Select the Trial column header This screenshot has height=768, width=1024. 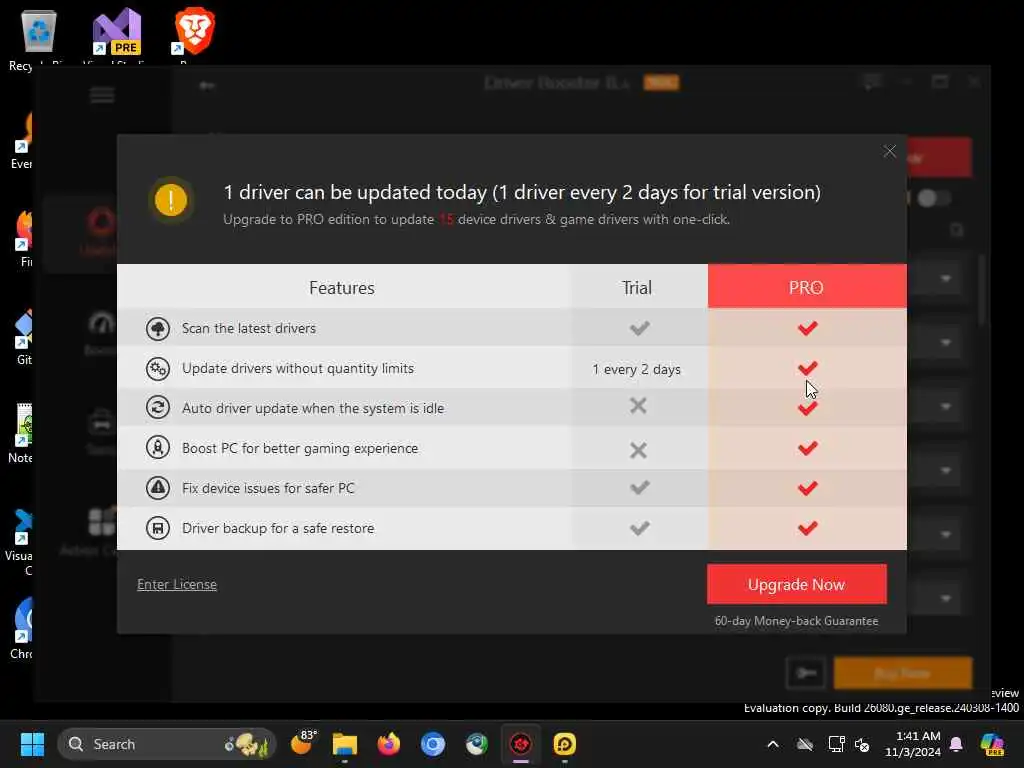(x=637, y=287)
